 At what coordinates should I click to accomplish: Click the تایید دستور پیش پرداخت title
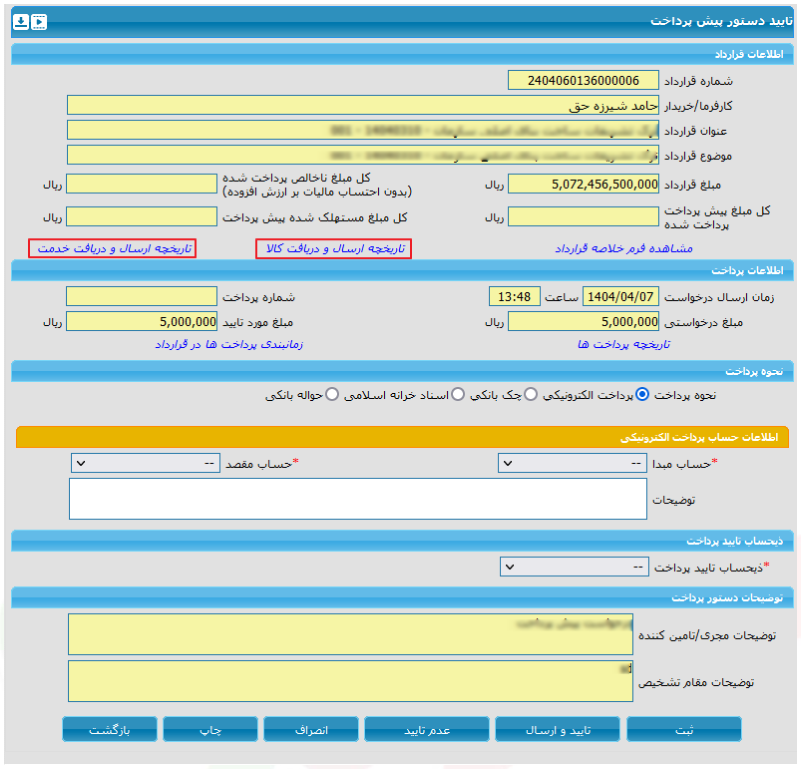(x=721, y=21)
